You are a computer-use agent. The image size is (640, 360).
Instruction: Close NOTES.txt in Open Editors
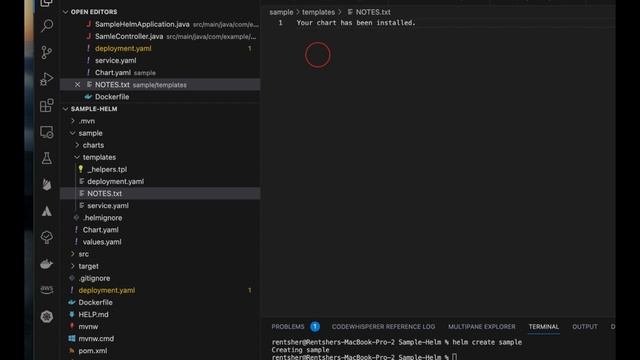[x=77, y=84]
